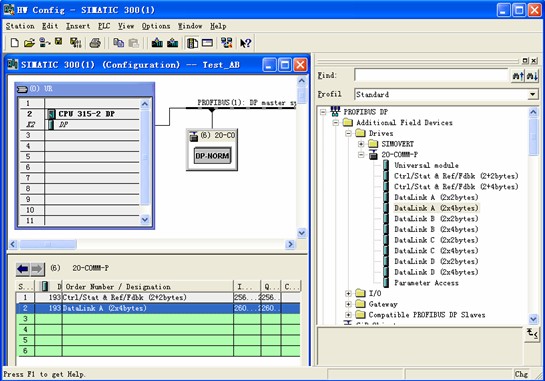Expand the SIMOVERT folder
Screen dimensions: 545x381
click(361, 144)
